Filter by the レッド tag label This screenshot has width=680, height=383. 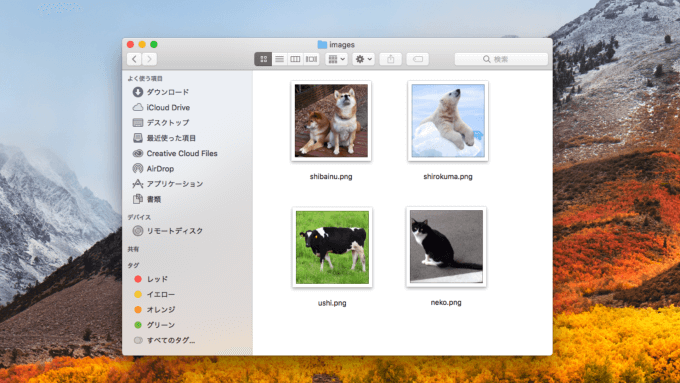[157, 279]
